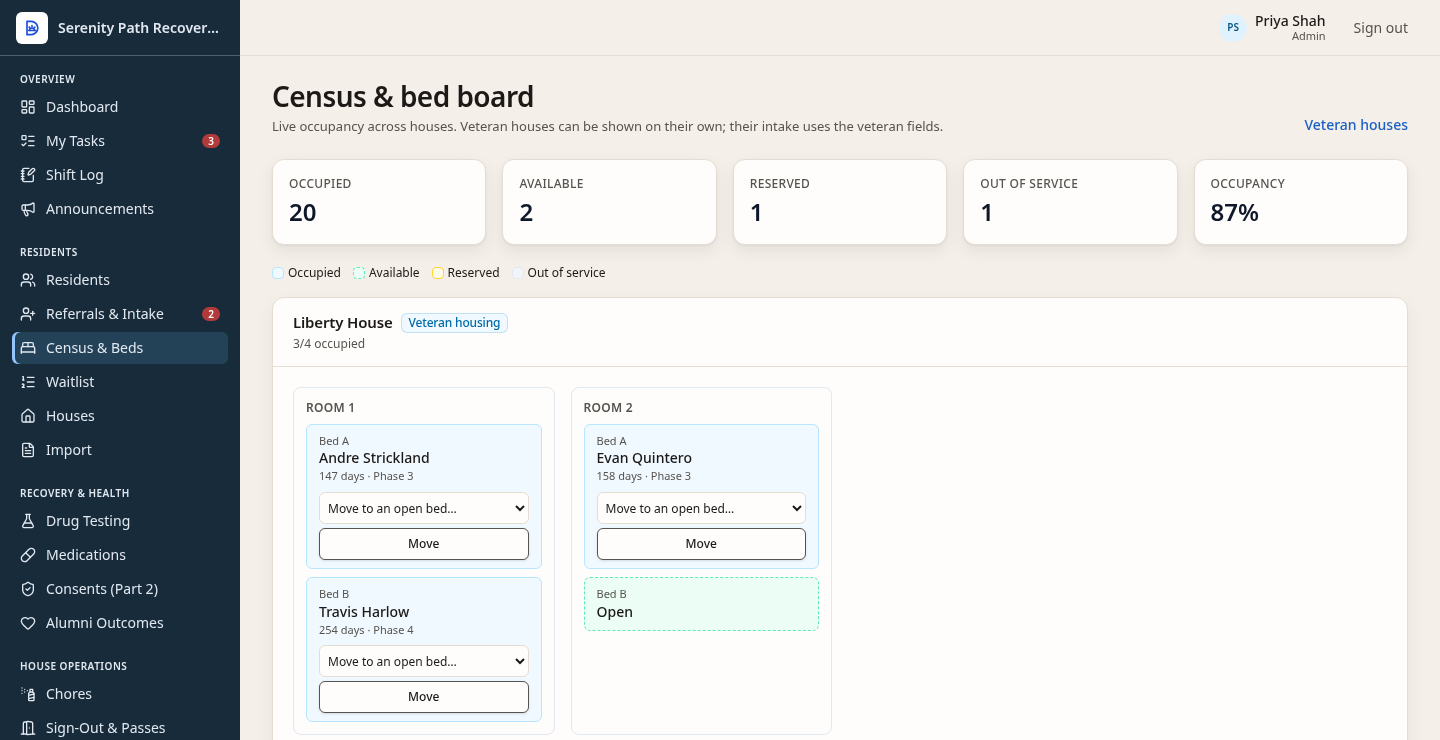
Task: Click the Liberty House heading
Action: click(x=342, y=323)
